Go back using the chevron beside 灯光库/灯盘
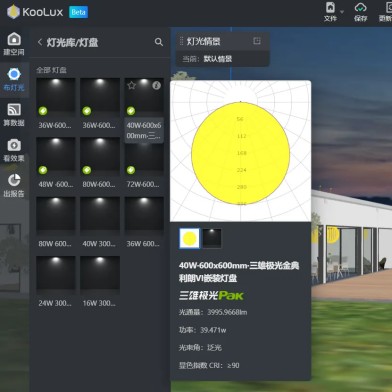This screenshot has height=392, width=392. click(x=40, y=42)
